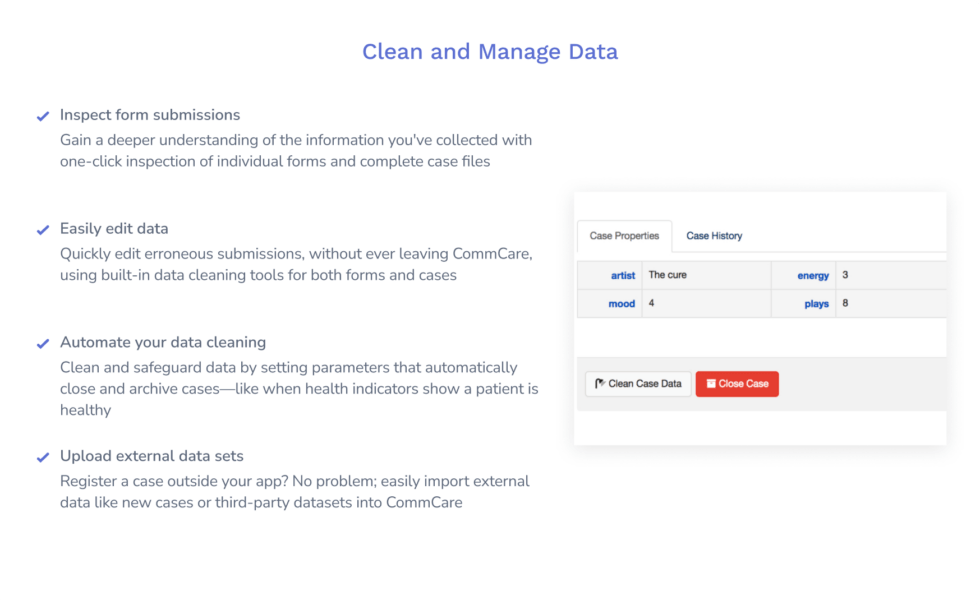Click the Clean and Manage Data heading
The height and width of the screenshot is (605, 980).
[x=489, y=51]
